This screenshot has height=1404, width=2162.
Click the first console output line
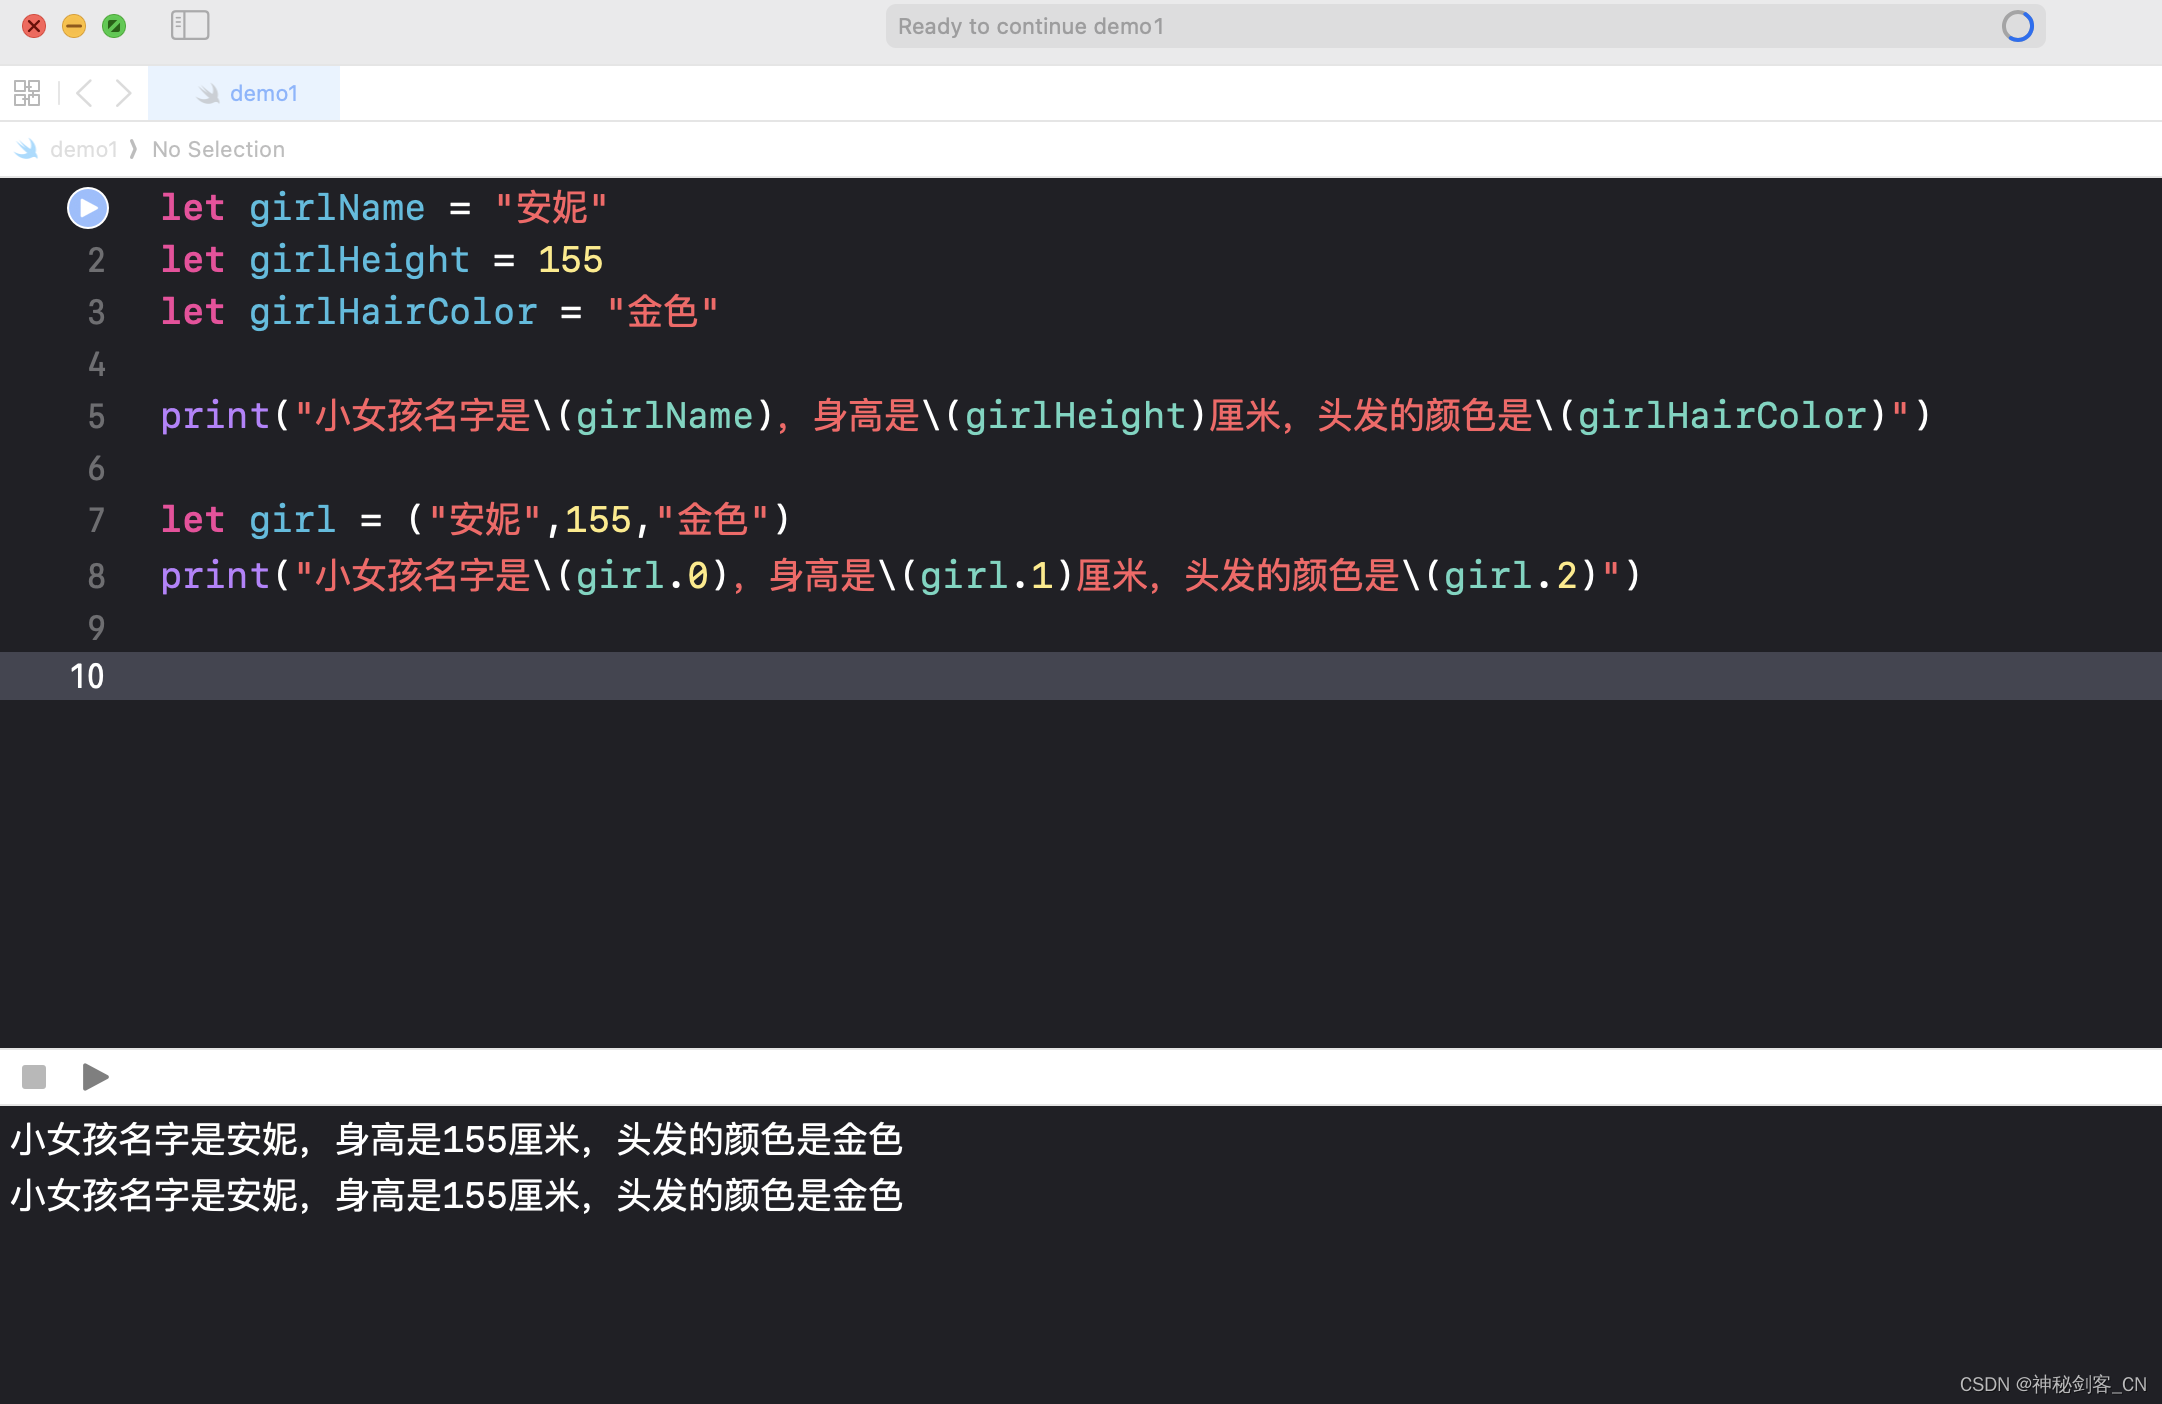pyautogui.click(x=456, y=1140)
